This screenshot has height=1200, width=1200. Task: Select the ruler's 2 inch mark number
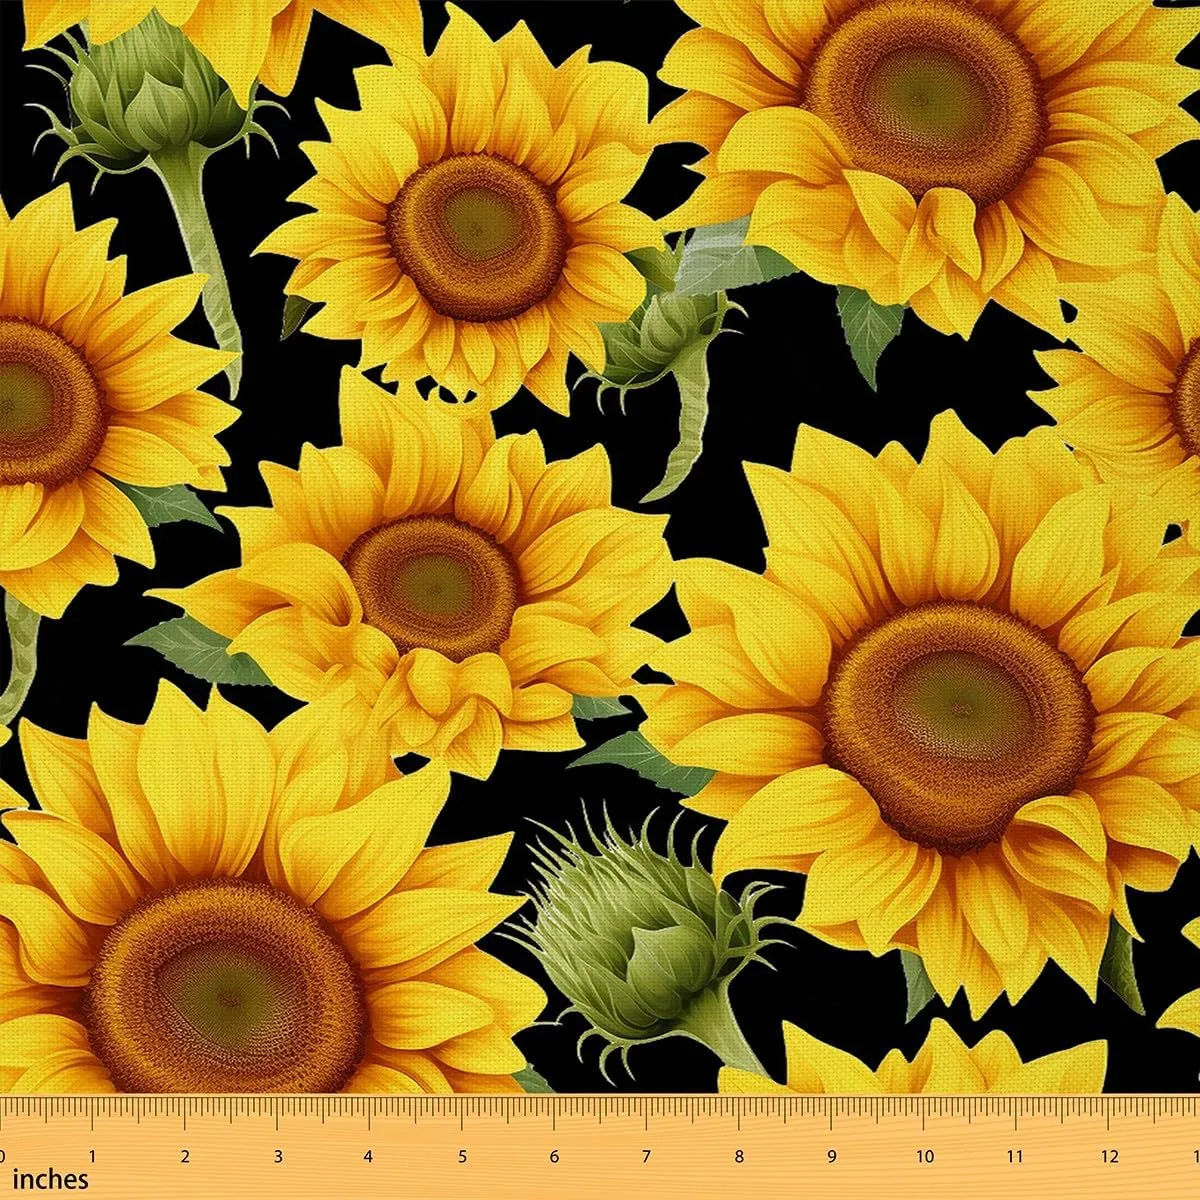(185, 1157)
